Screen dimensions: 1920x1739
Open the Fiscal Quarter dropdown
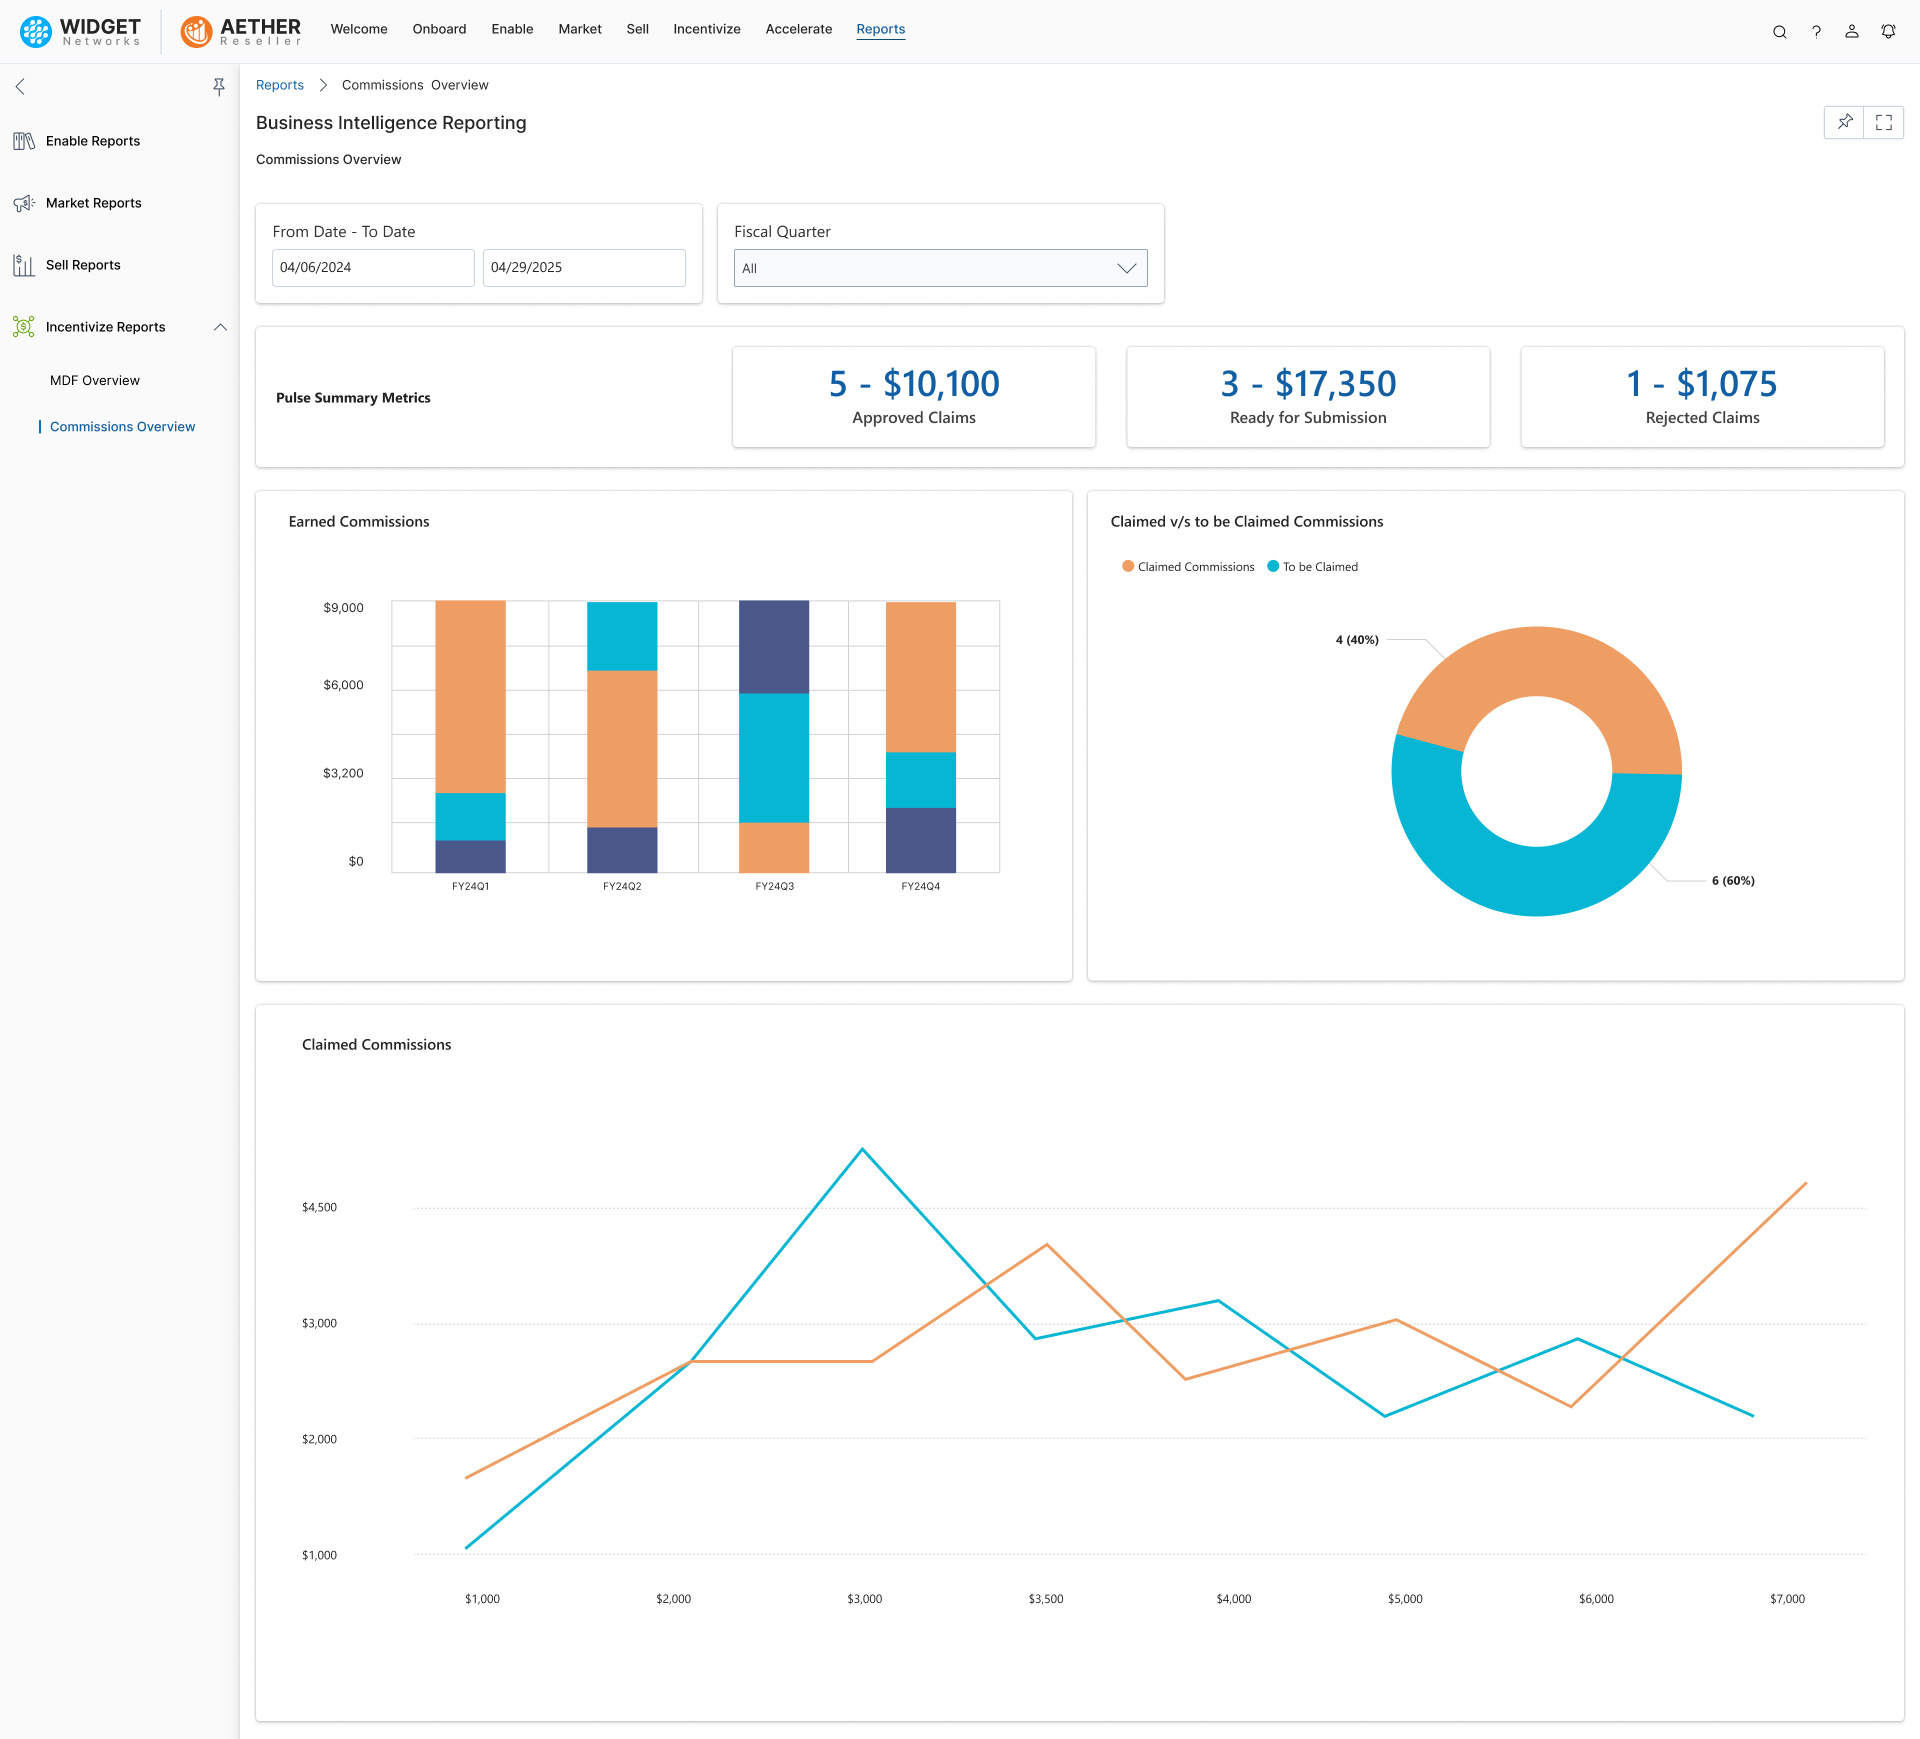point(940,268)
